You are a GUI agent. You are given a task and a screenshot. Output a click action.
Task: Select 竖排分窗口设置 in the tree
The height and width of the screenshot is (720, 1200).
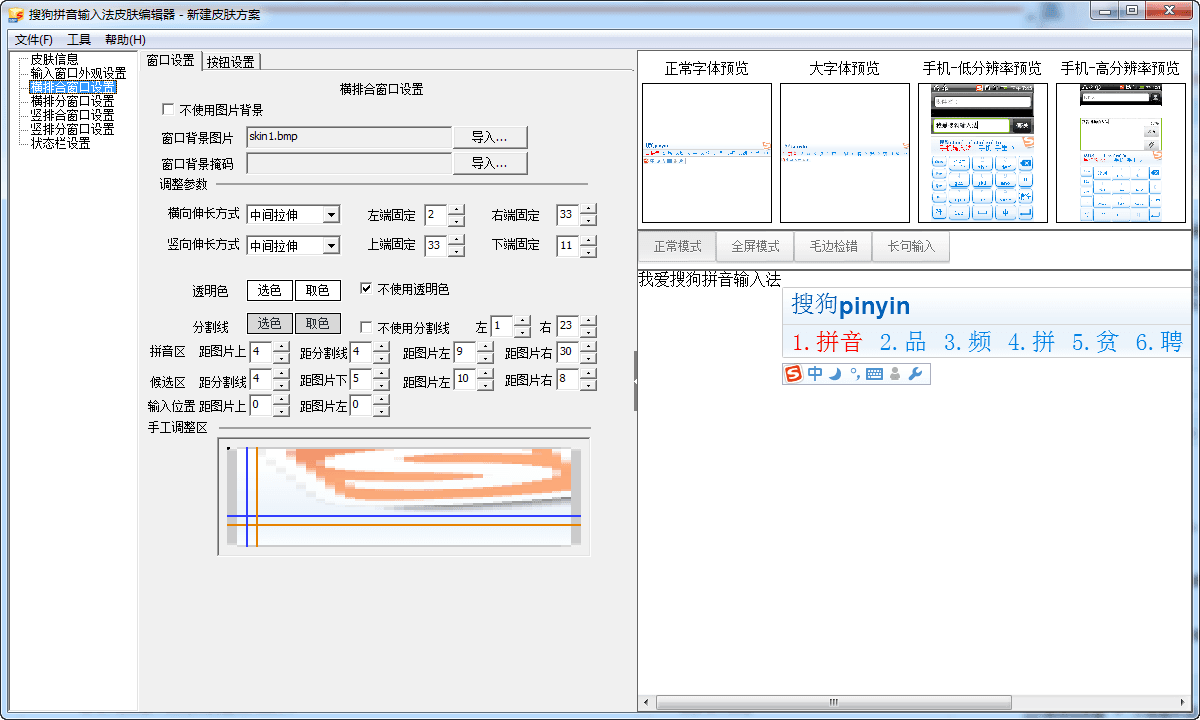click(x=72, y=129)
